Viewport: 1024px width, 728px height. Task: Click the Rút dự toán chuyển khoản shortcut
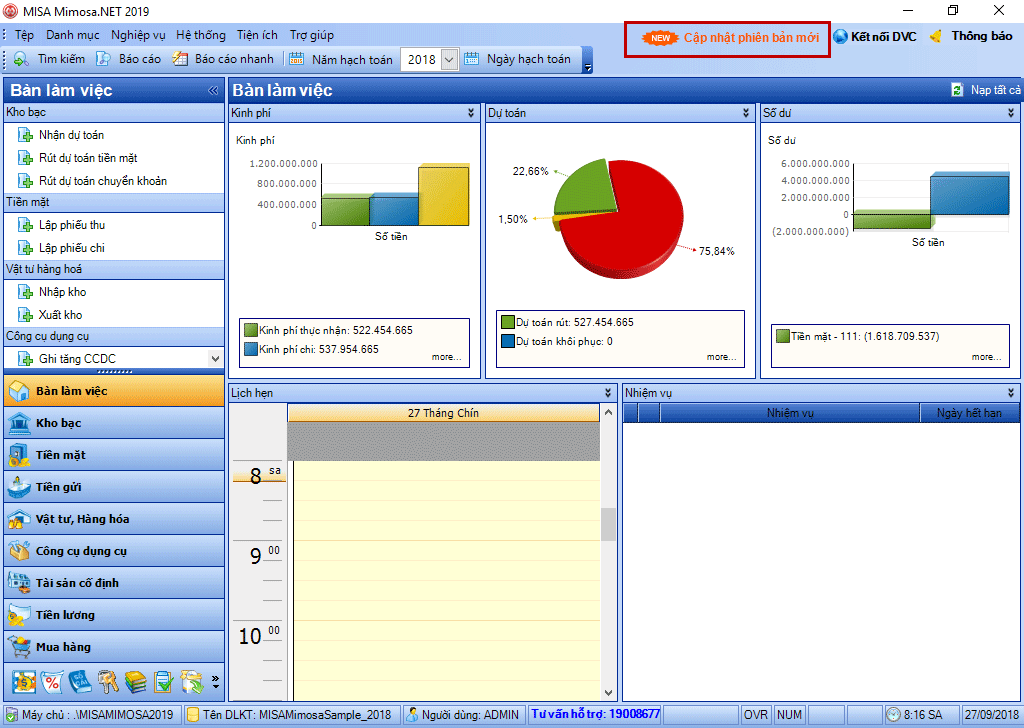coord(103,181)
